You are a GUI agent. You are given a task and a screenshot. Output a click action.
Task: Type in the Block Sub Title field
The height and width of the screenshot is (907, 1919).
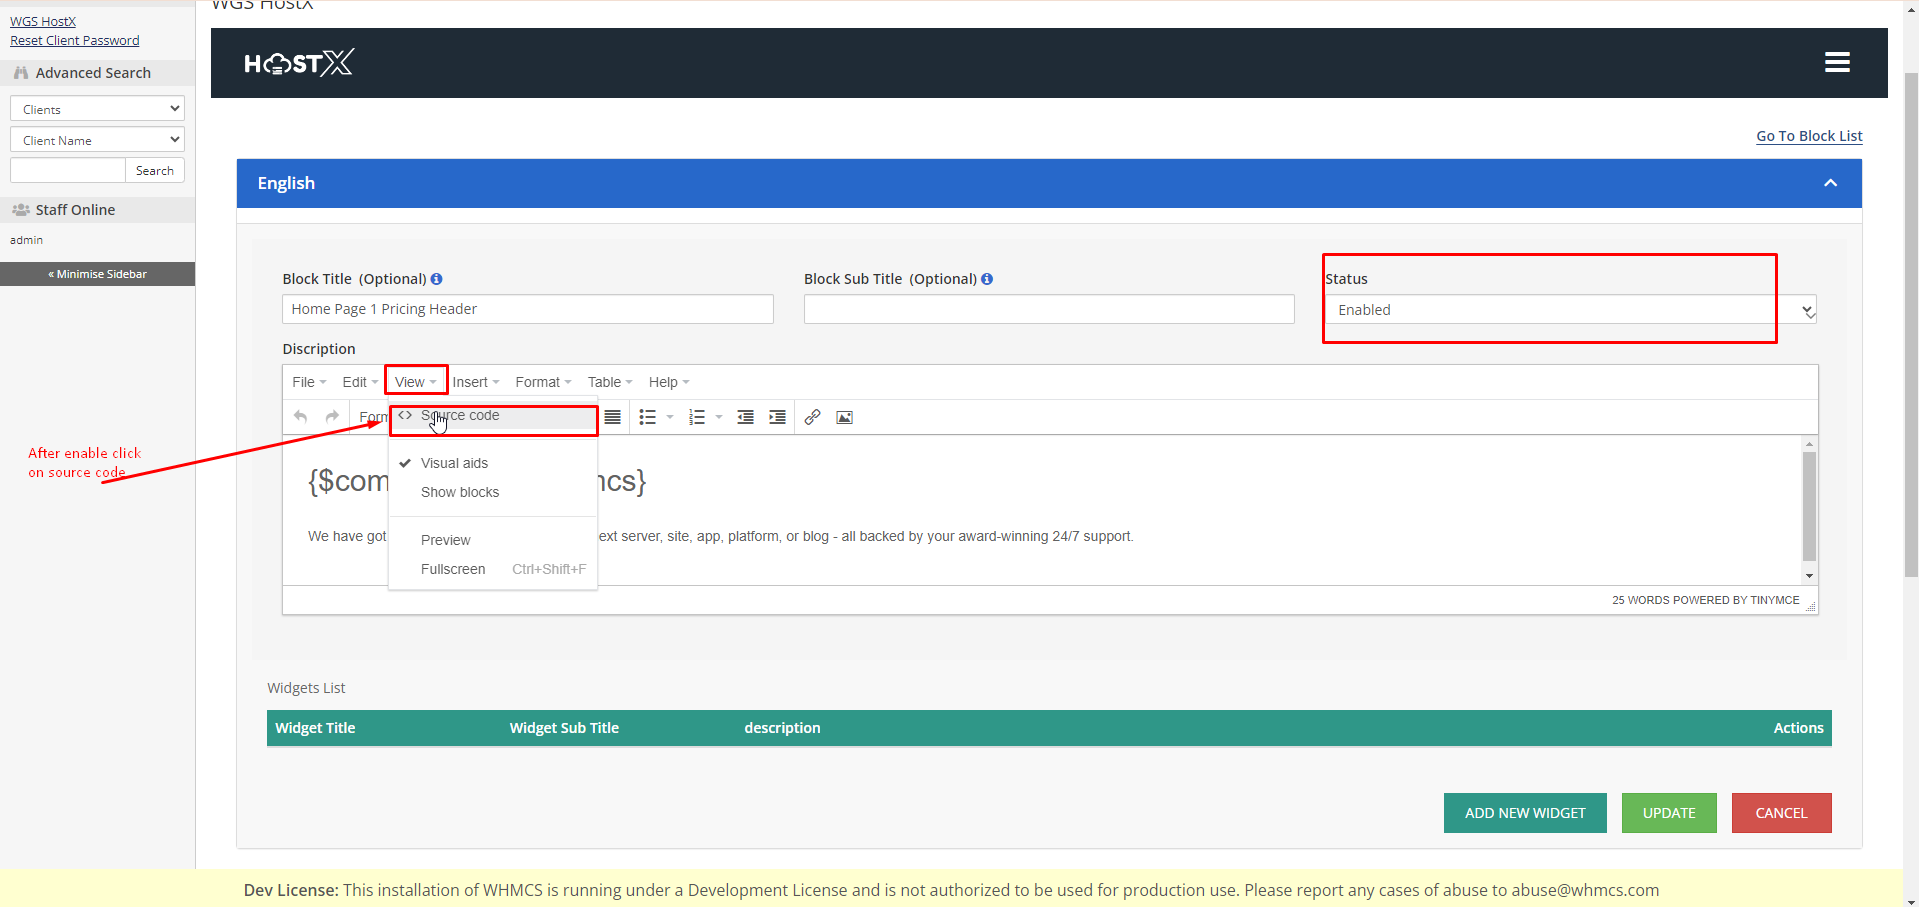pos(1048,309)
